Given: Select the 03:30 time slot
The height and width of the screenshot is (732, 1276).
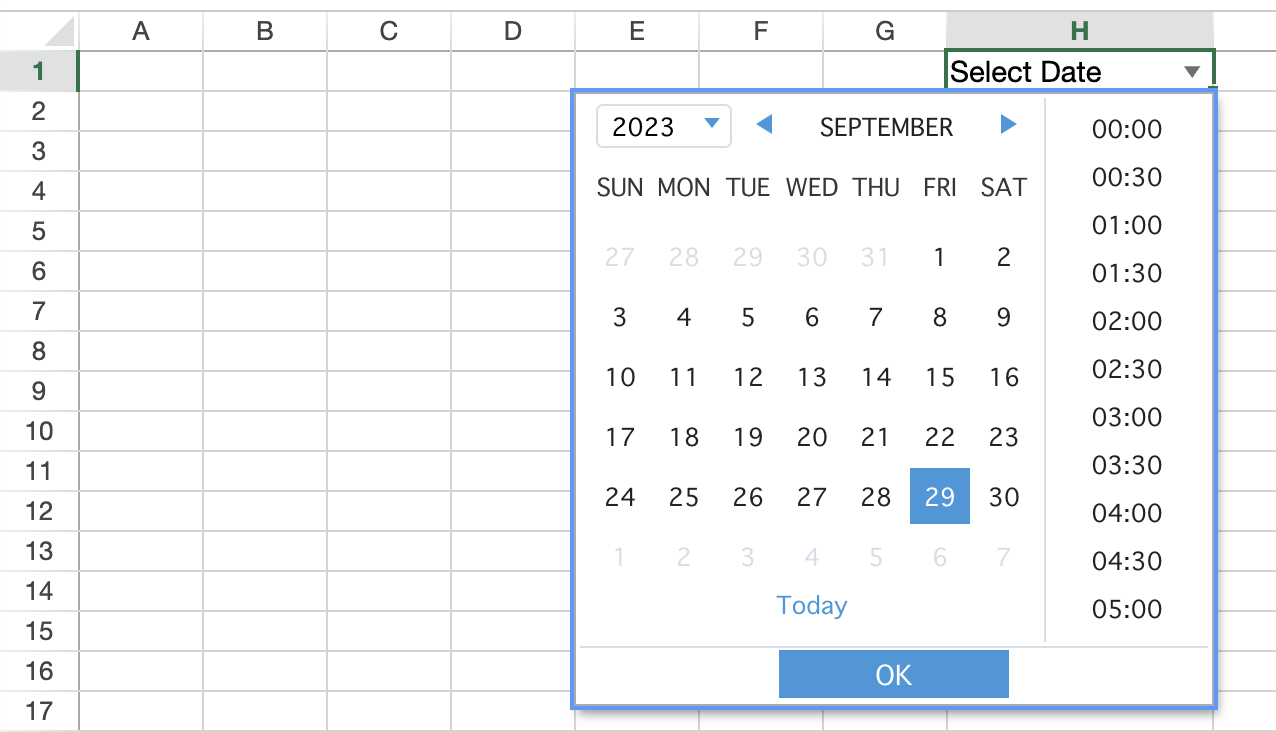Looking at the screenshot, I should point(1126,465).
